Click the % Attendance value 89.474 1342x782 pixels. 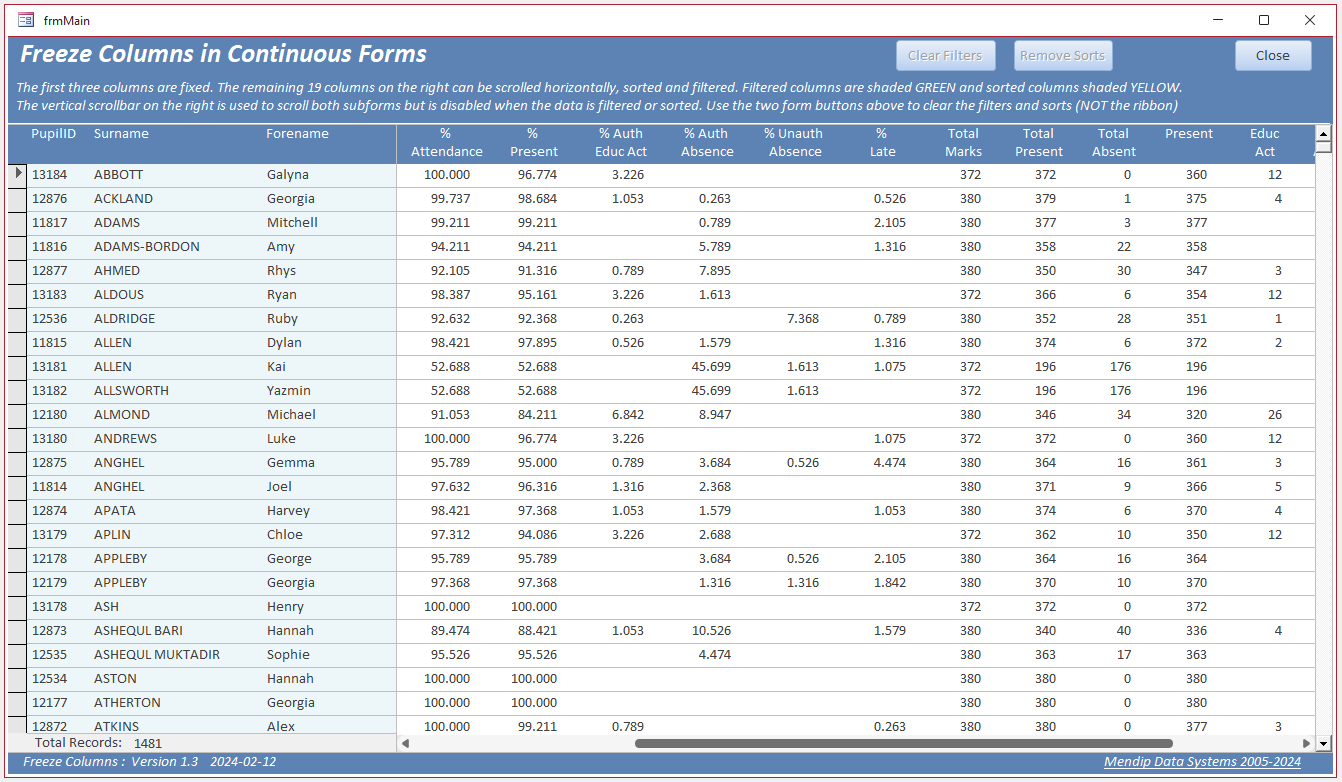coord(449,631)
